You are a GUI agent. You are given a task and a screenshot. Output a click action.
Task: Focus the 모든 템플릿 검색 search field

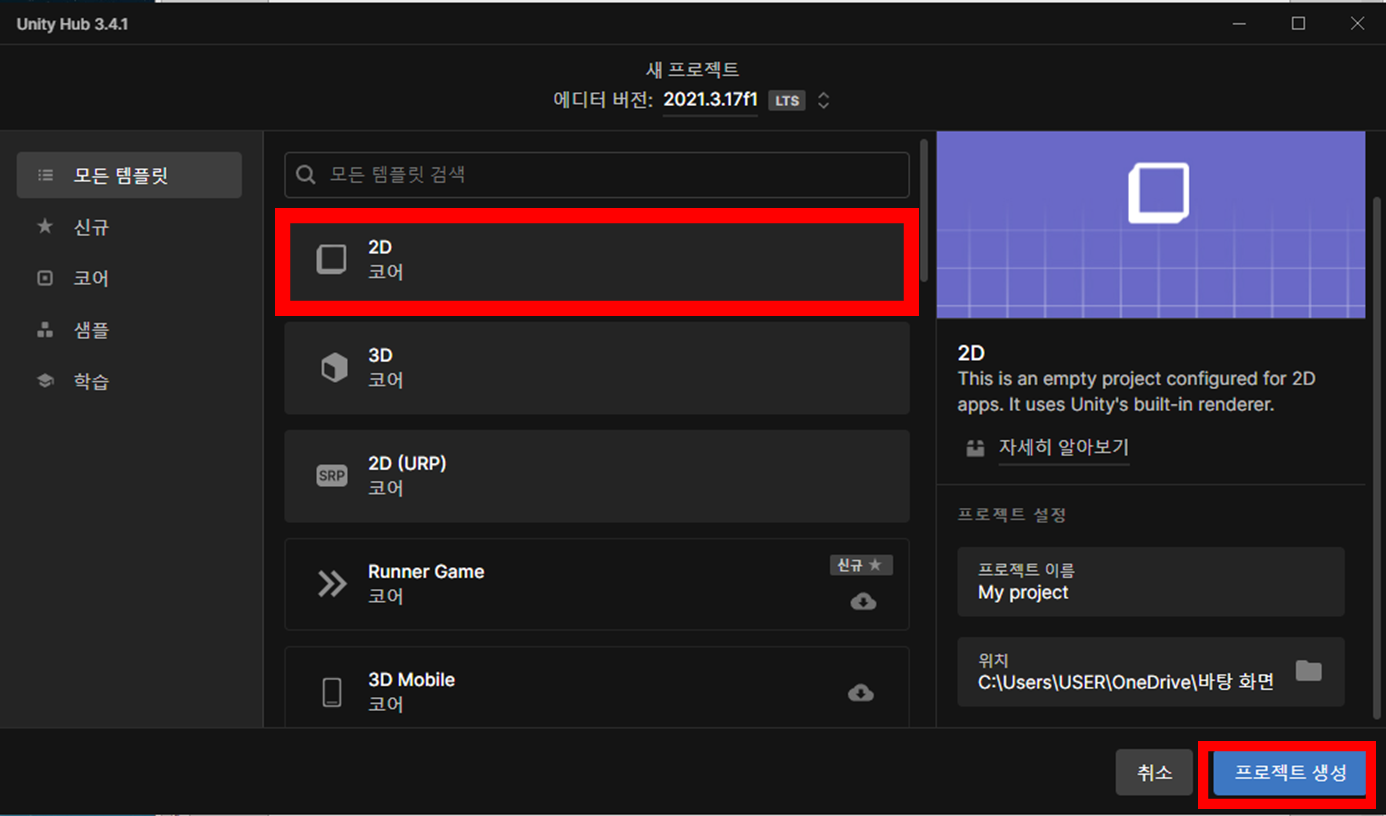point(597,175)
